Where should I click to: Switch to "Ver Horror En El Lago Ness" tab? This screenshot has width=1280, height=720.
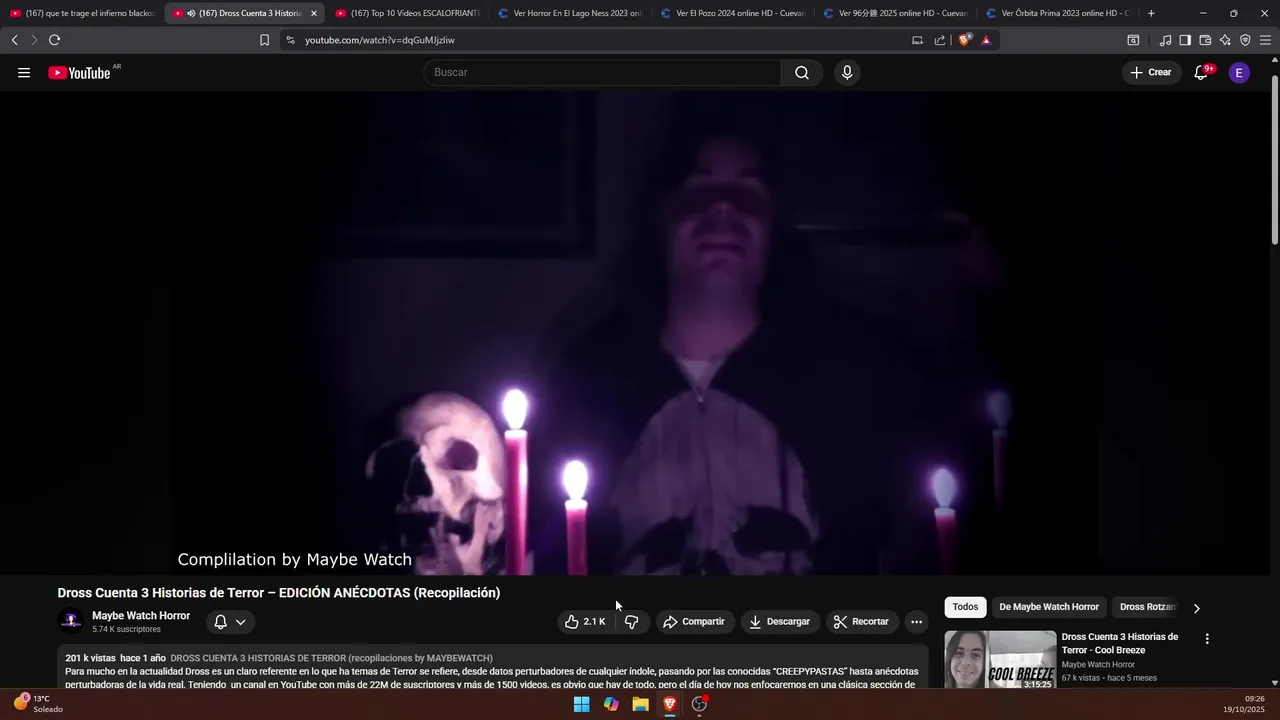pos(570,13)
